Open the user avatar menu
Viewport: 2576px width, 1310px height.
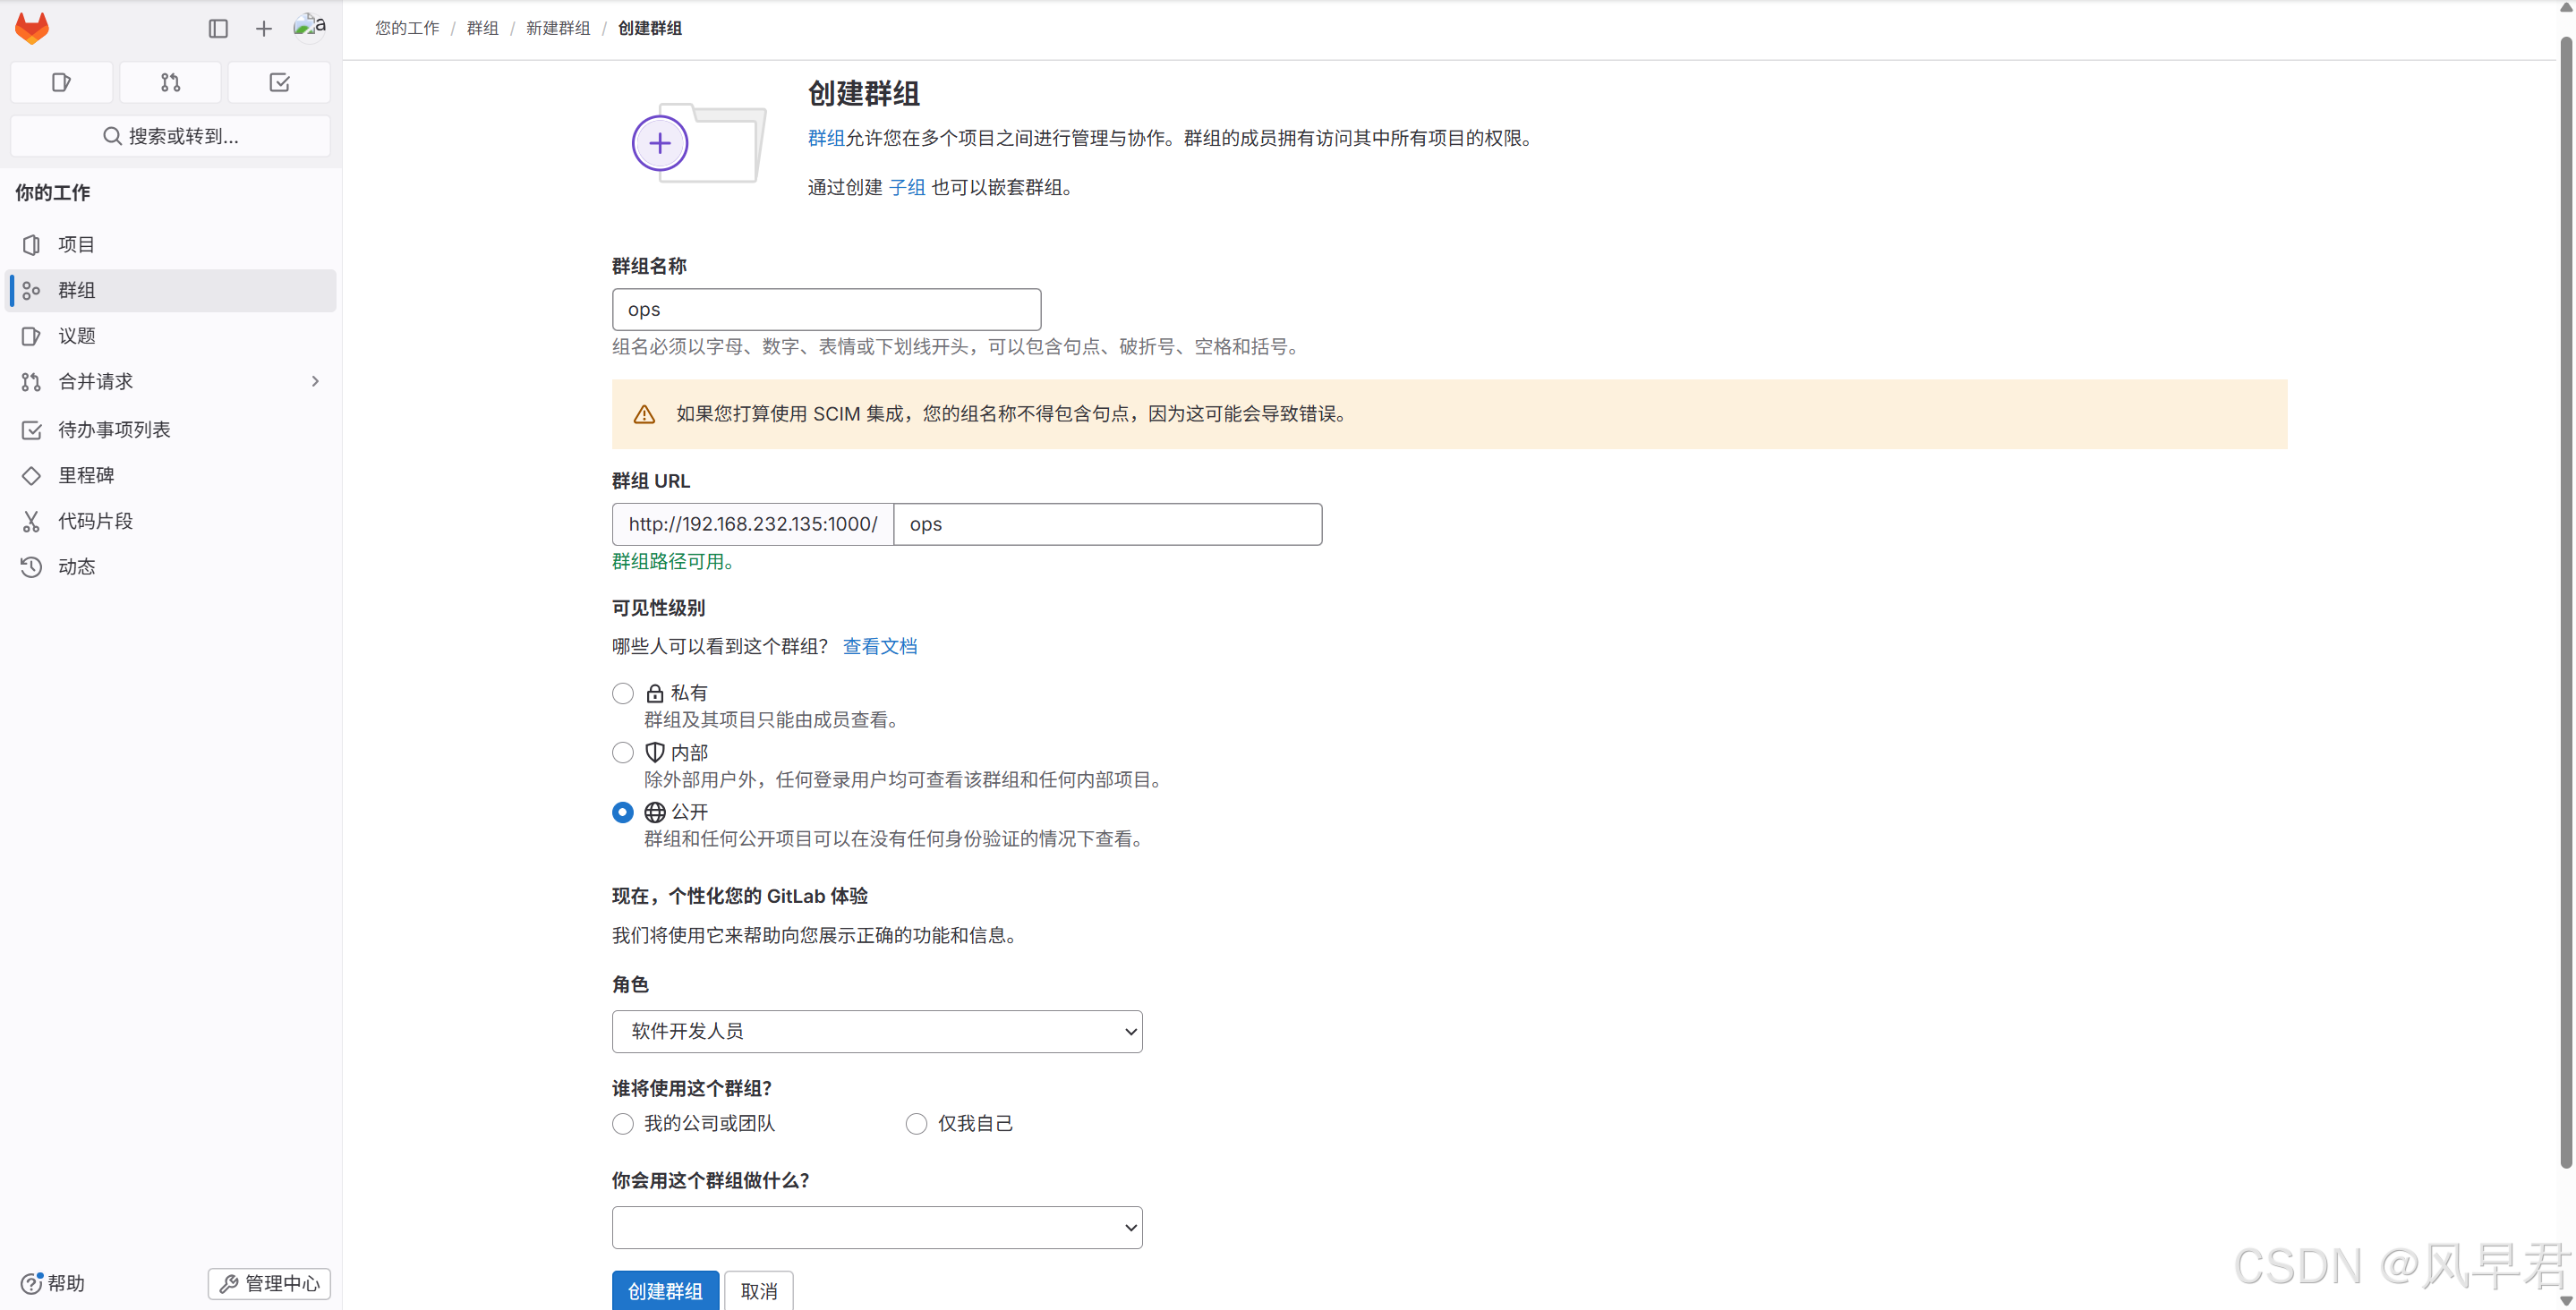(x=309, y=27)
